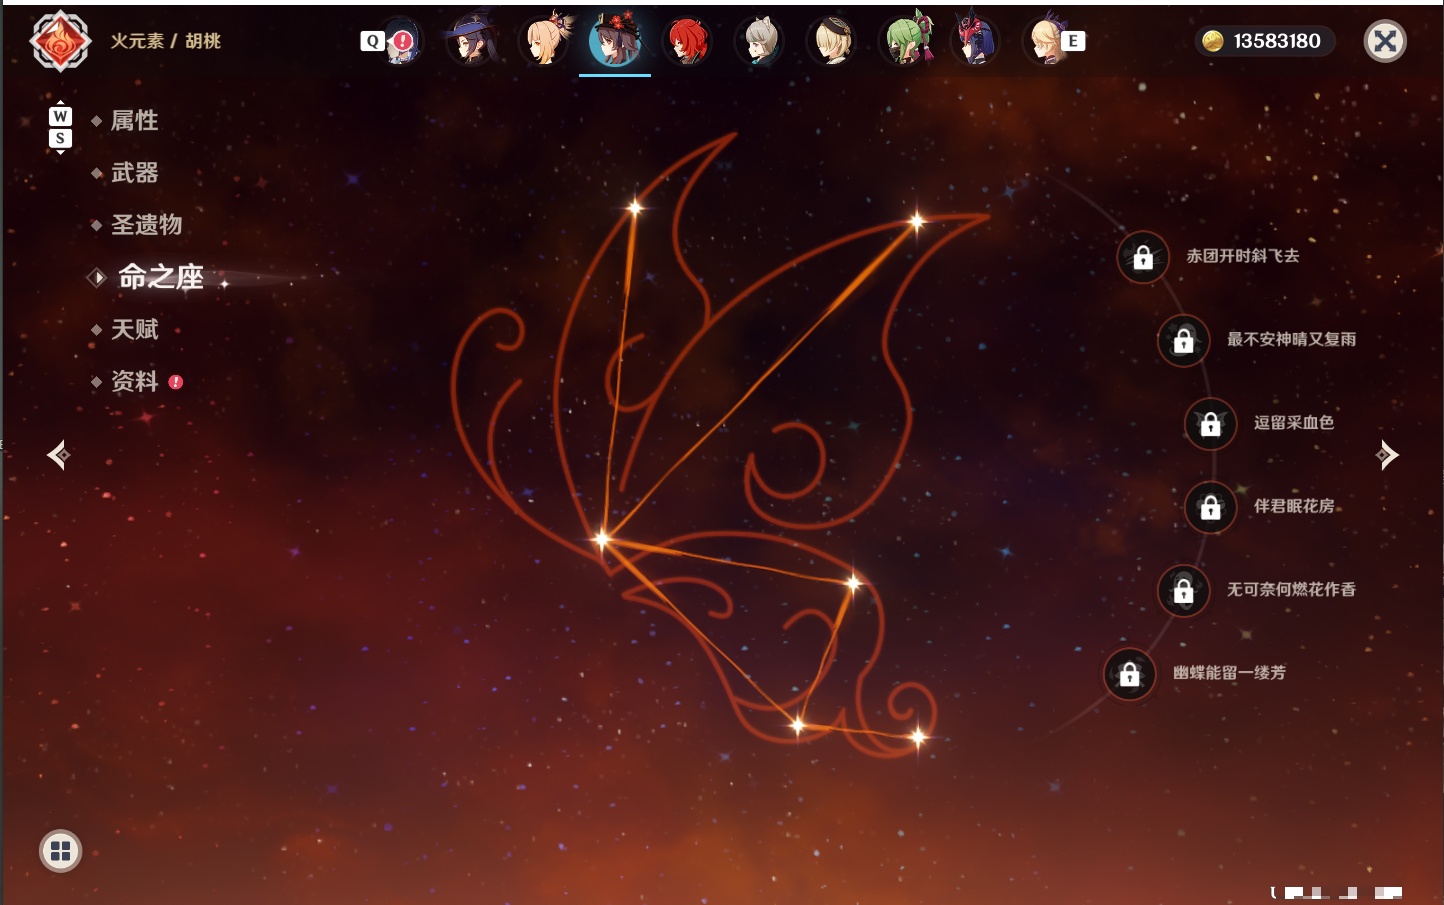1444x905 pixels.
Task: Switch to the red-haired character avatar
Action: pyautogui.click(x=688, y=41)
